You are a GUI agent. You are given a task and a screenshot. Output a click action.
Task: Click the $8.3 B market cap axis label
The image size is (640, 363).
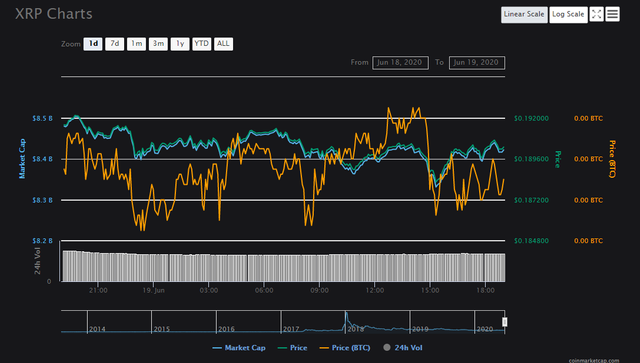click(42, 200)
